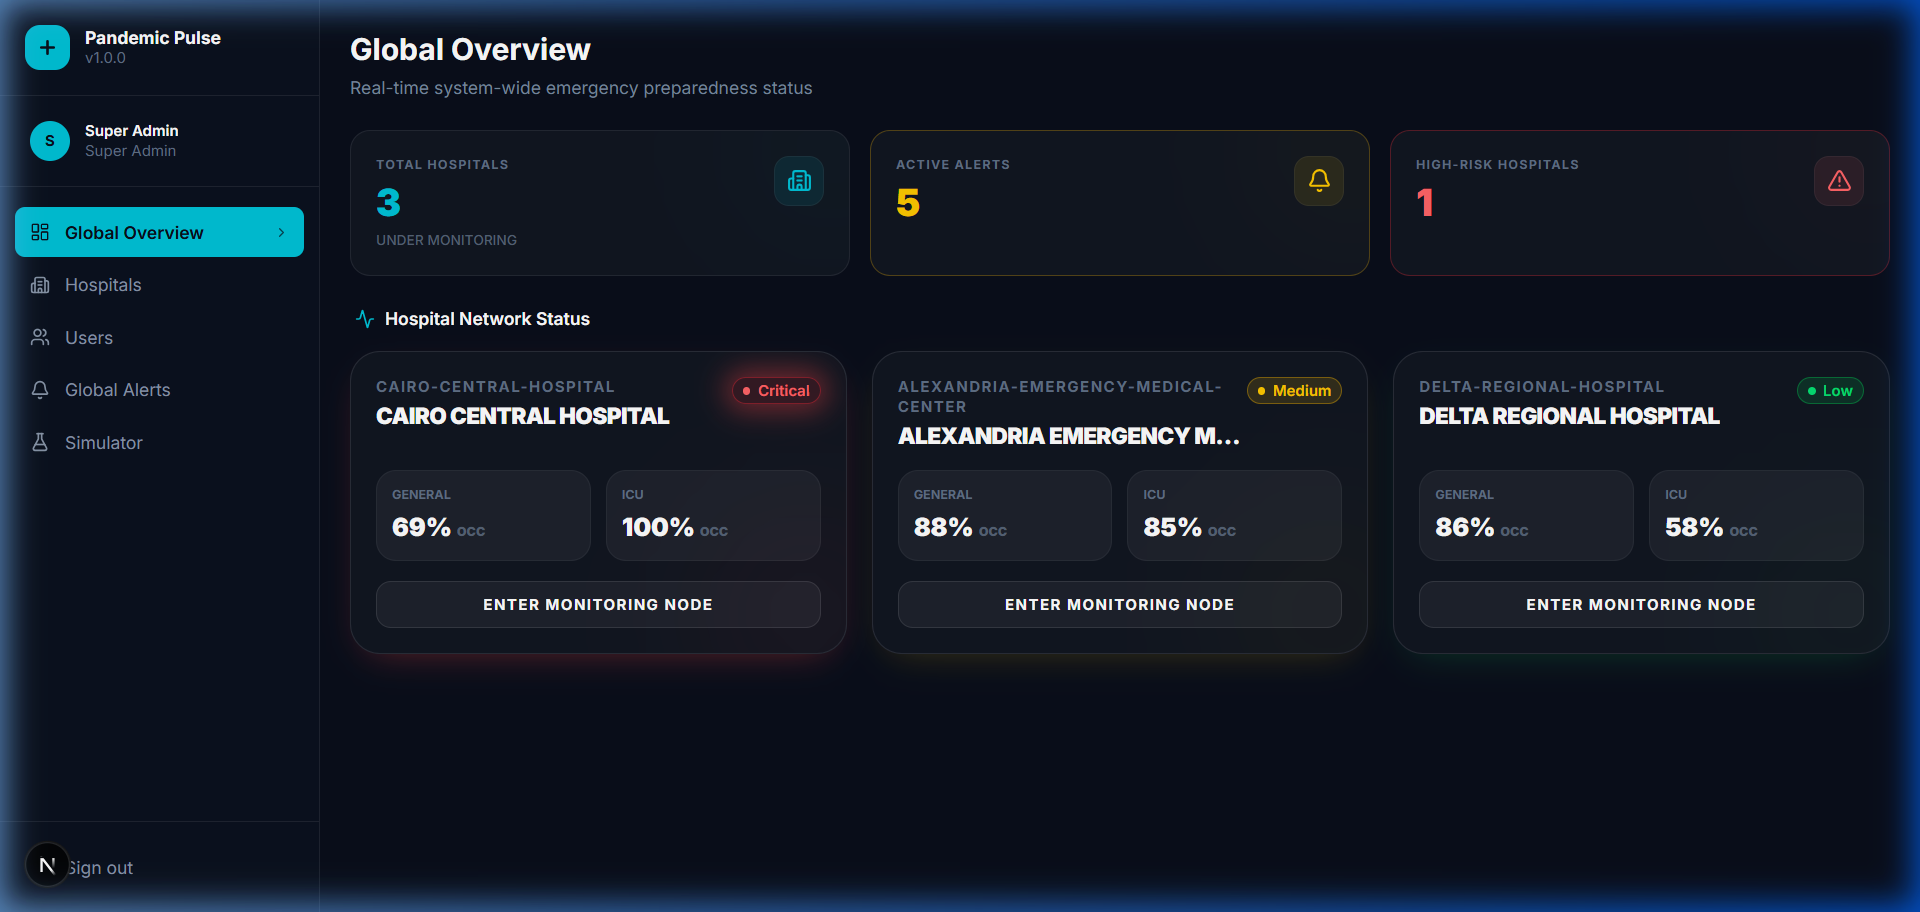The height and width of the screenshot is (912, 1920).
Task: Click the Pandemic Pulse app name
Action: coord(153,38)
